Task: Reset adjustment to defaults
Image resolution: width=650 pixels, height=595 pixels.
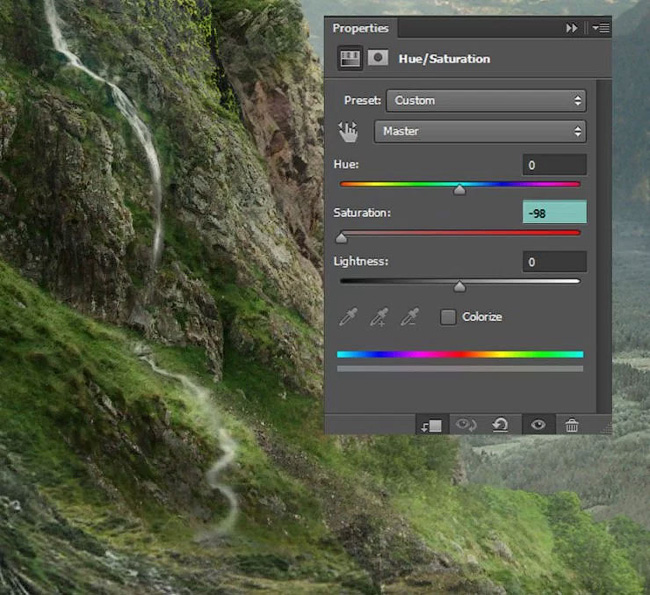Action: (x=500, y=425)
